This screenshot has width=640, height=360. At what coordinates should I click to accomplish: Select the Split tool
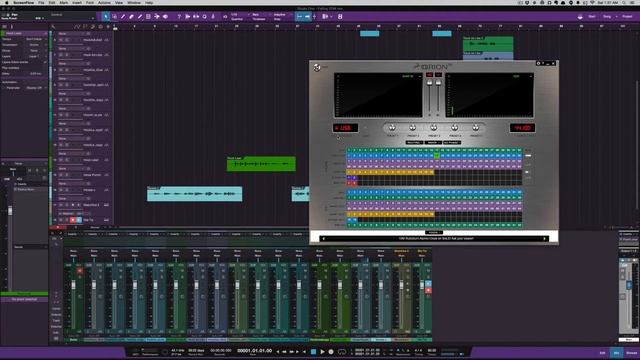click(123, 17)
